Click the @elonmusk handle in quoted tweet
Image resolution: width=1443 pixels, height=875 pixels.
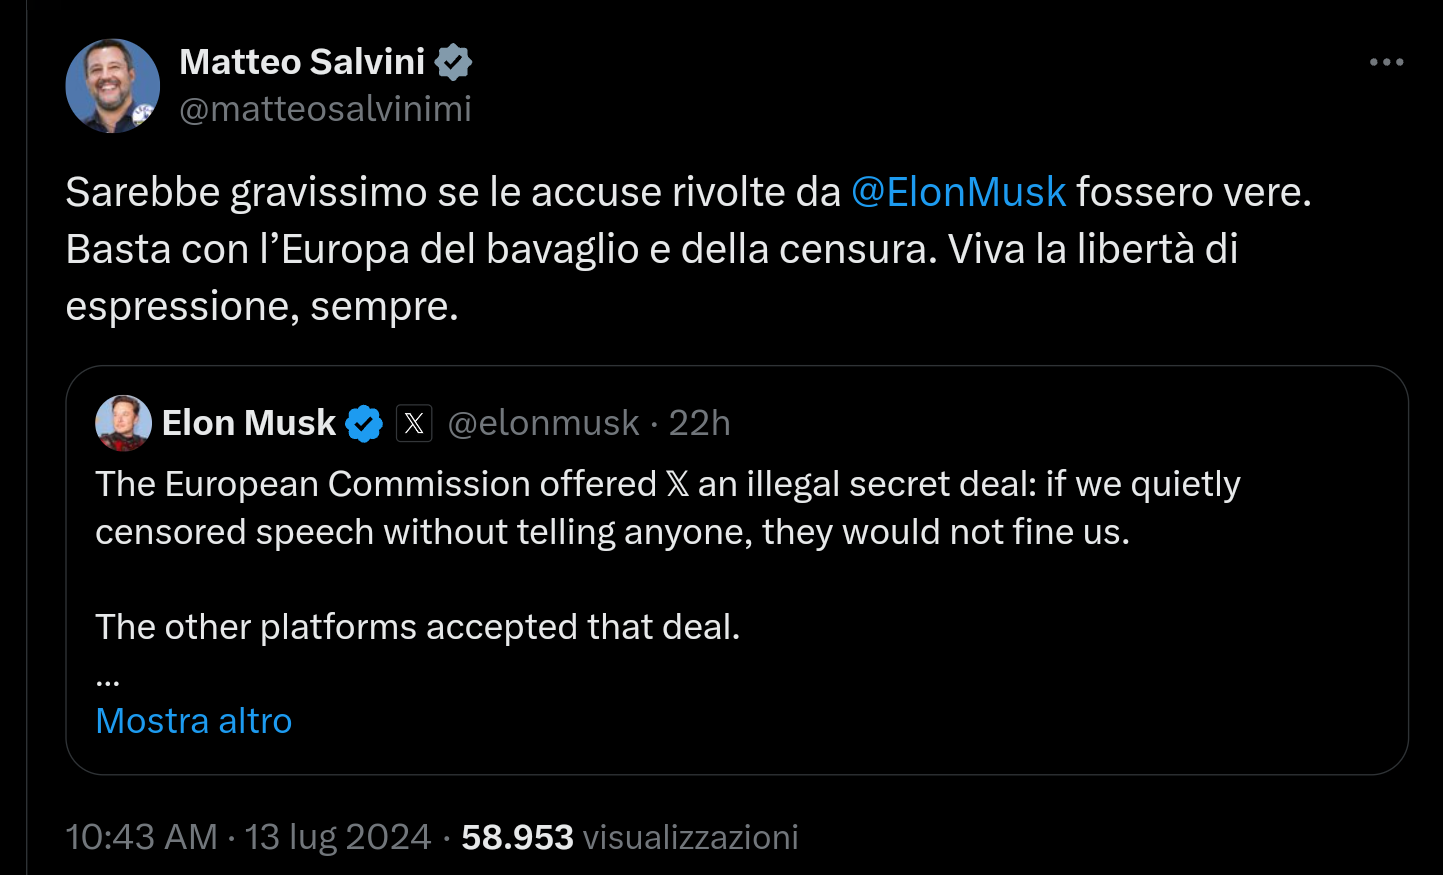pyautogui.click(x=545, y=422)
